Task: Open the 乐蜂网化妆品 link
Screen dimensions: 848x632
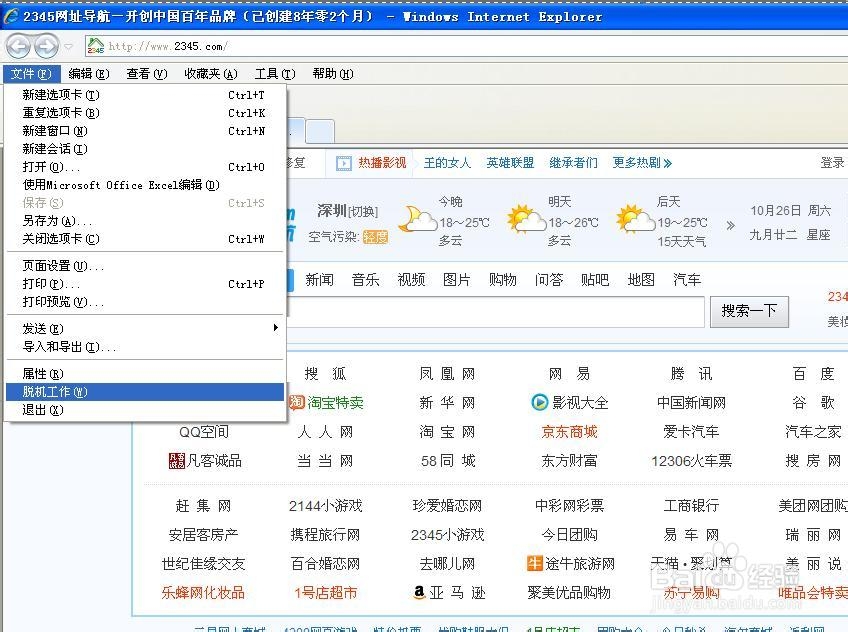Action: click(x=203, y=593)
